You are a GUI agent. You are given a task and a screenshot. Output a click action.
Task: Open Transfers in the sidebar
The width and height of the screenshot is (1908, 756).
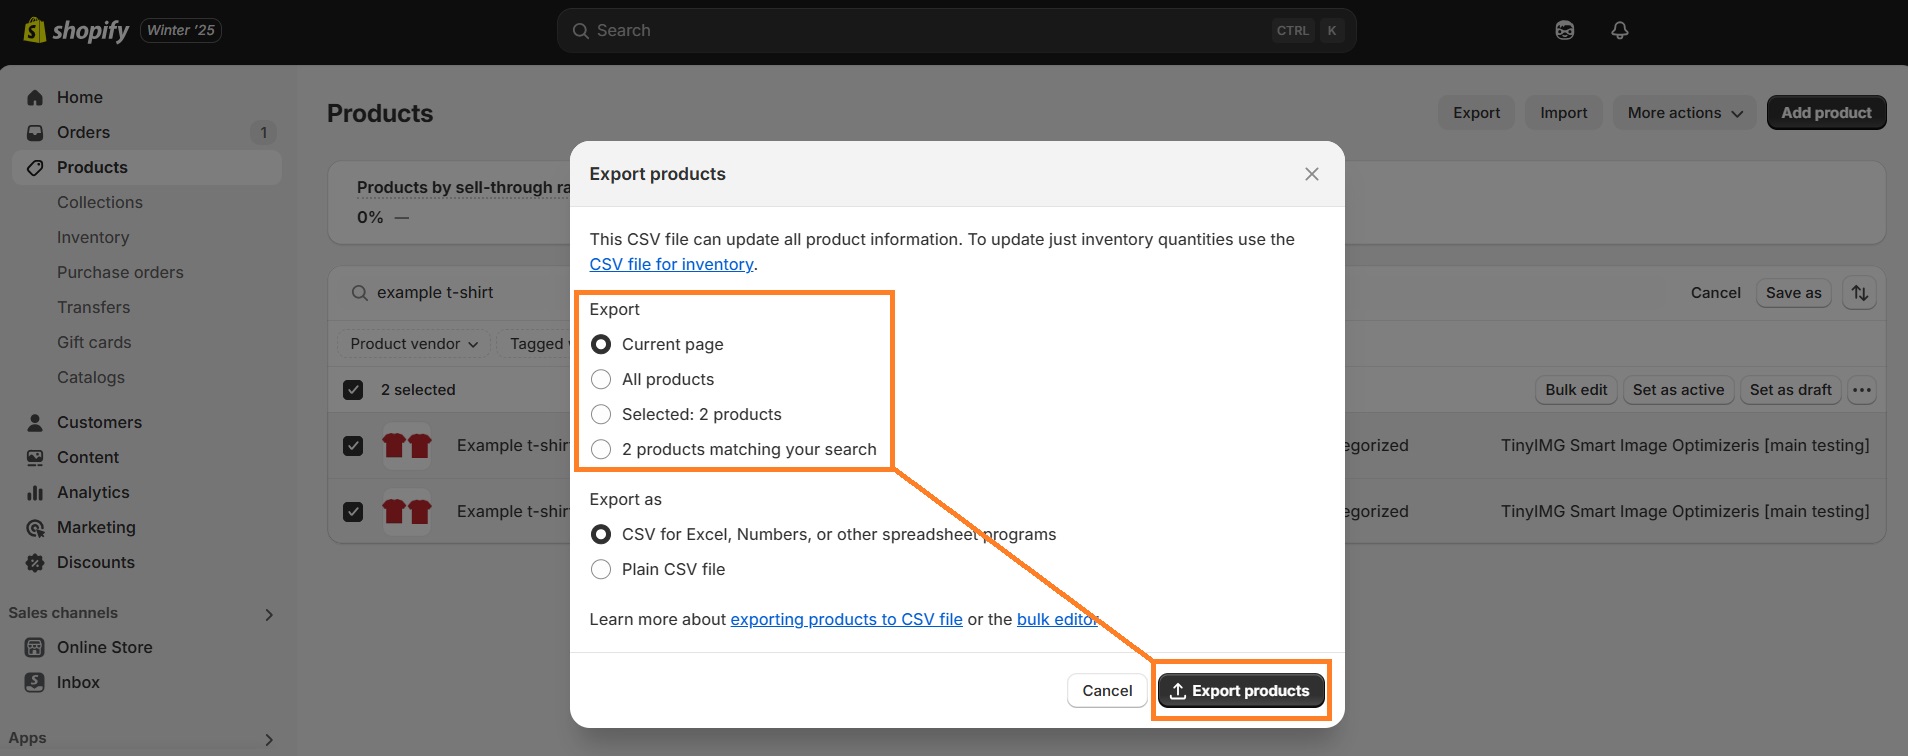(x=94, y=307)
